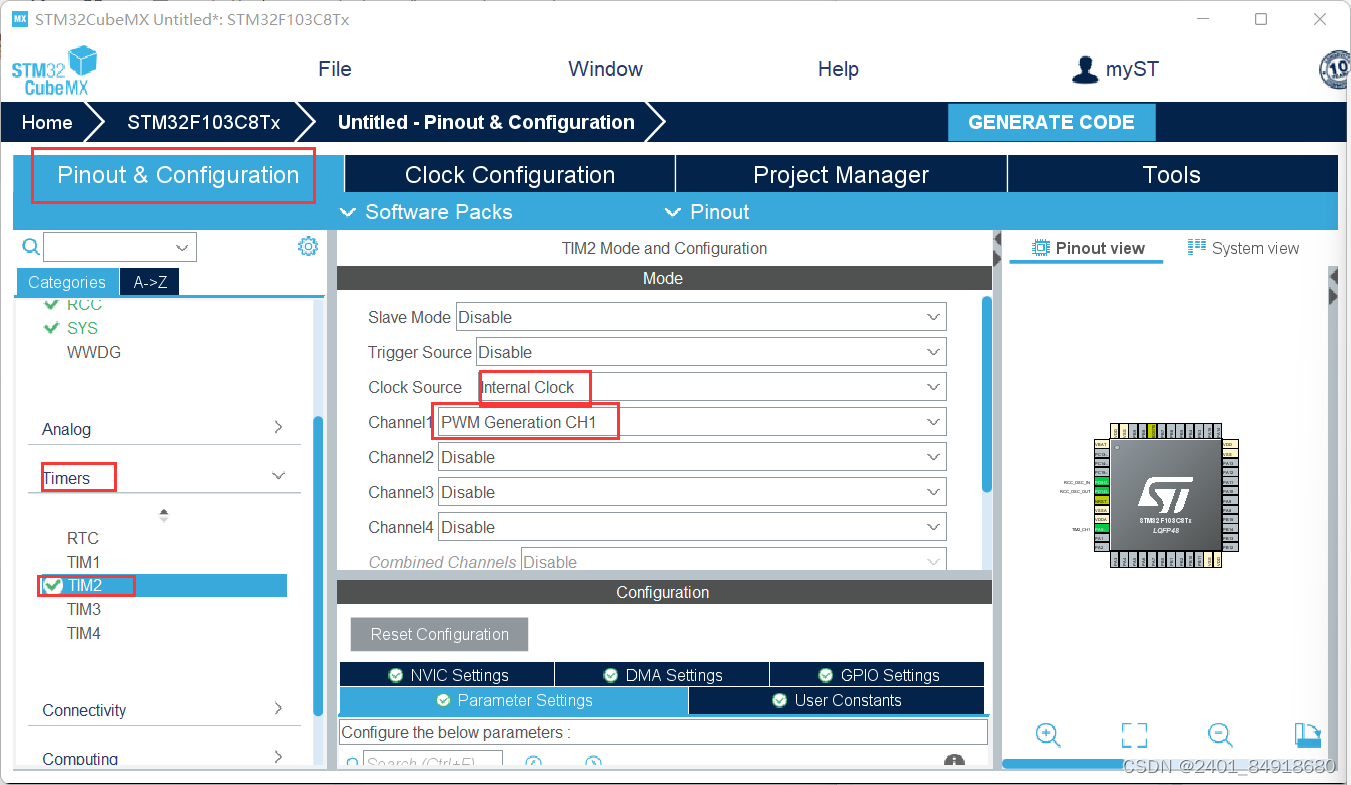Screen dimensions: 1351x785
Task: Click the Mode panel vertical scrollbar
Action: pos(987,394)
